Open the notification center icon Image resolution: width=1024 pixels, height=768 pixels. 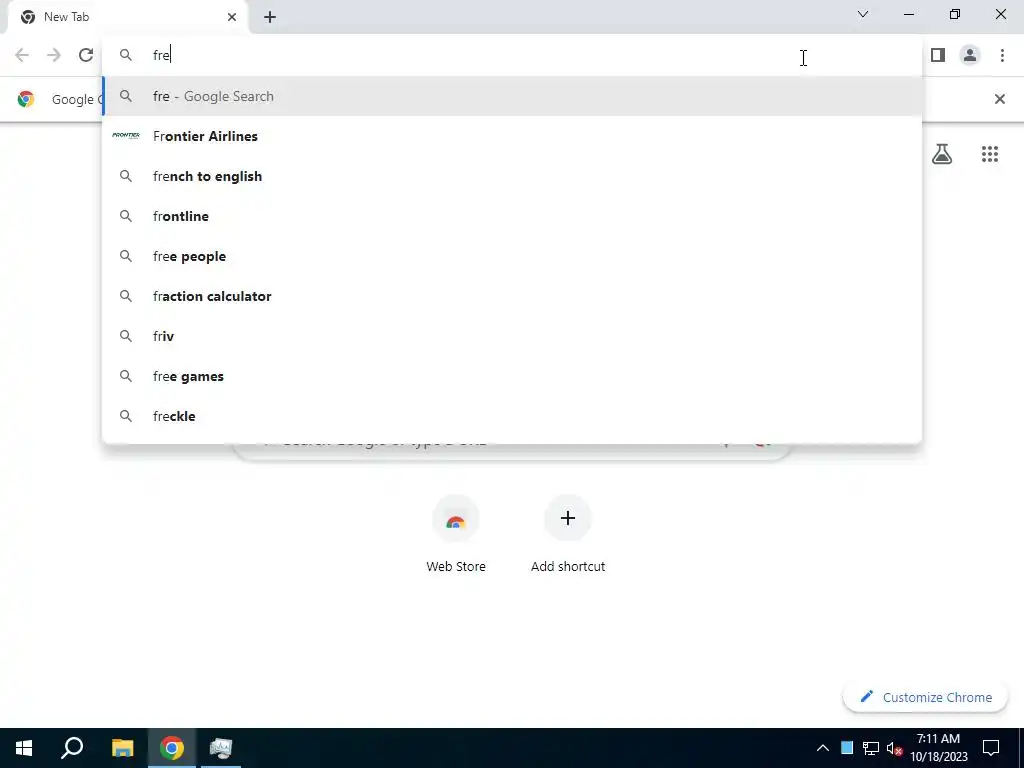[991, 748]
